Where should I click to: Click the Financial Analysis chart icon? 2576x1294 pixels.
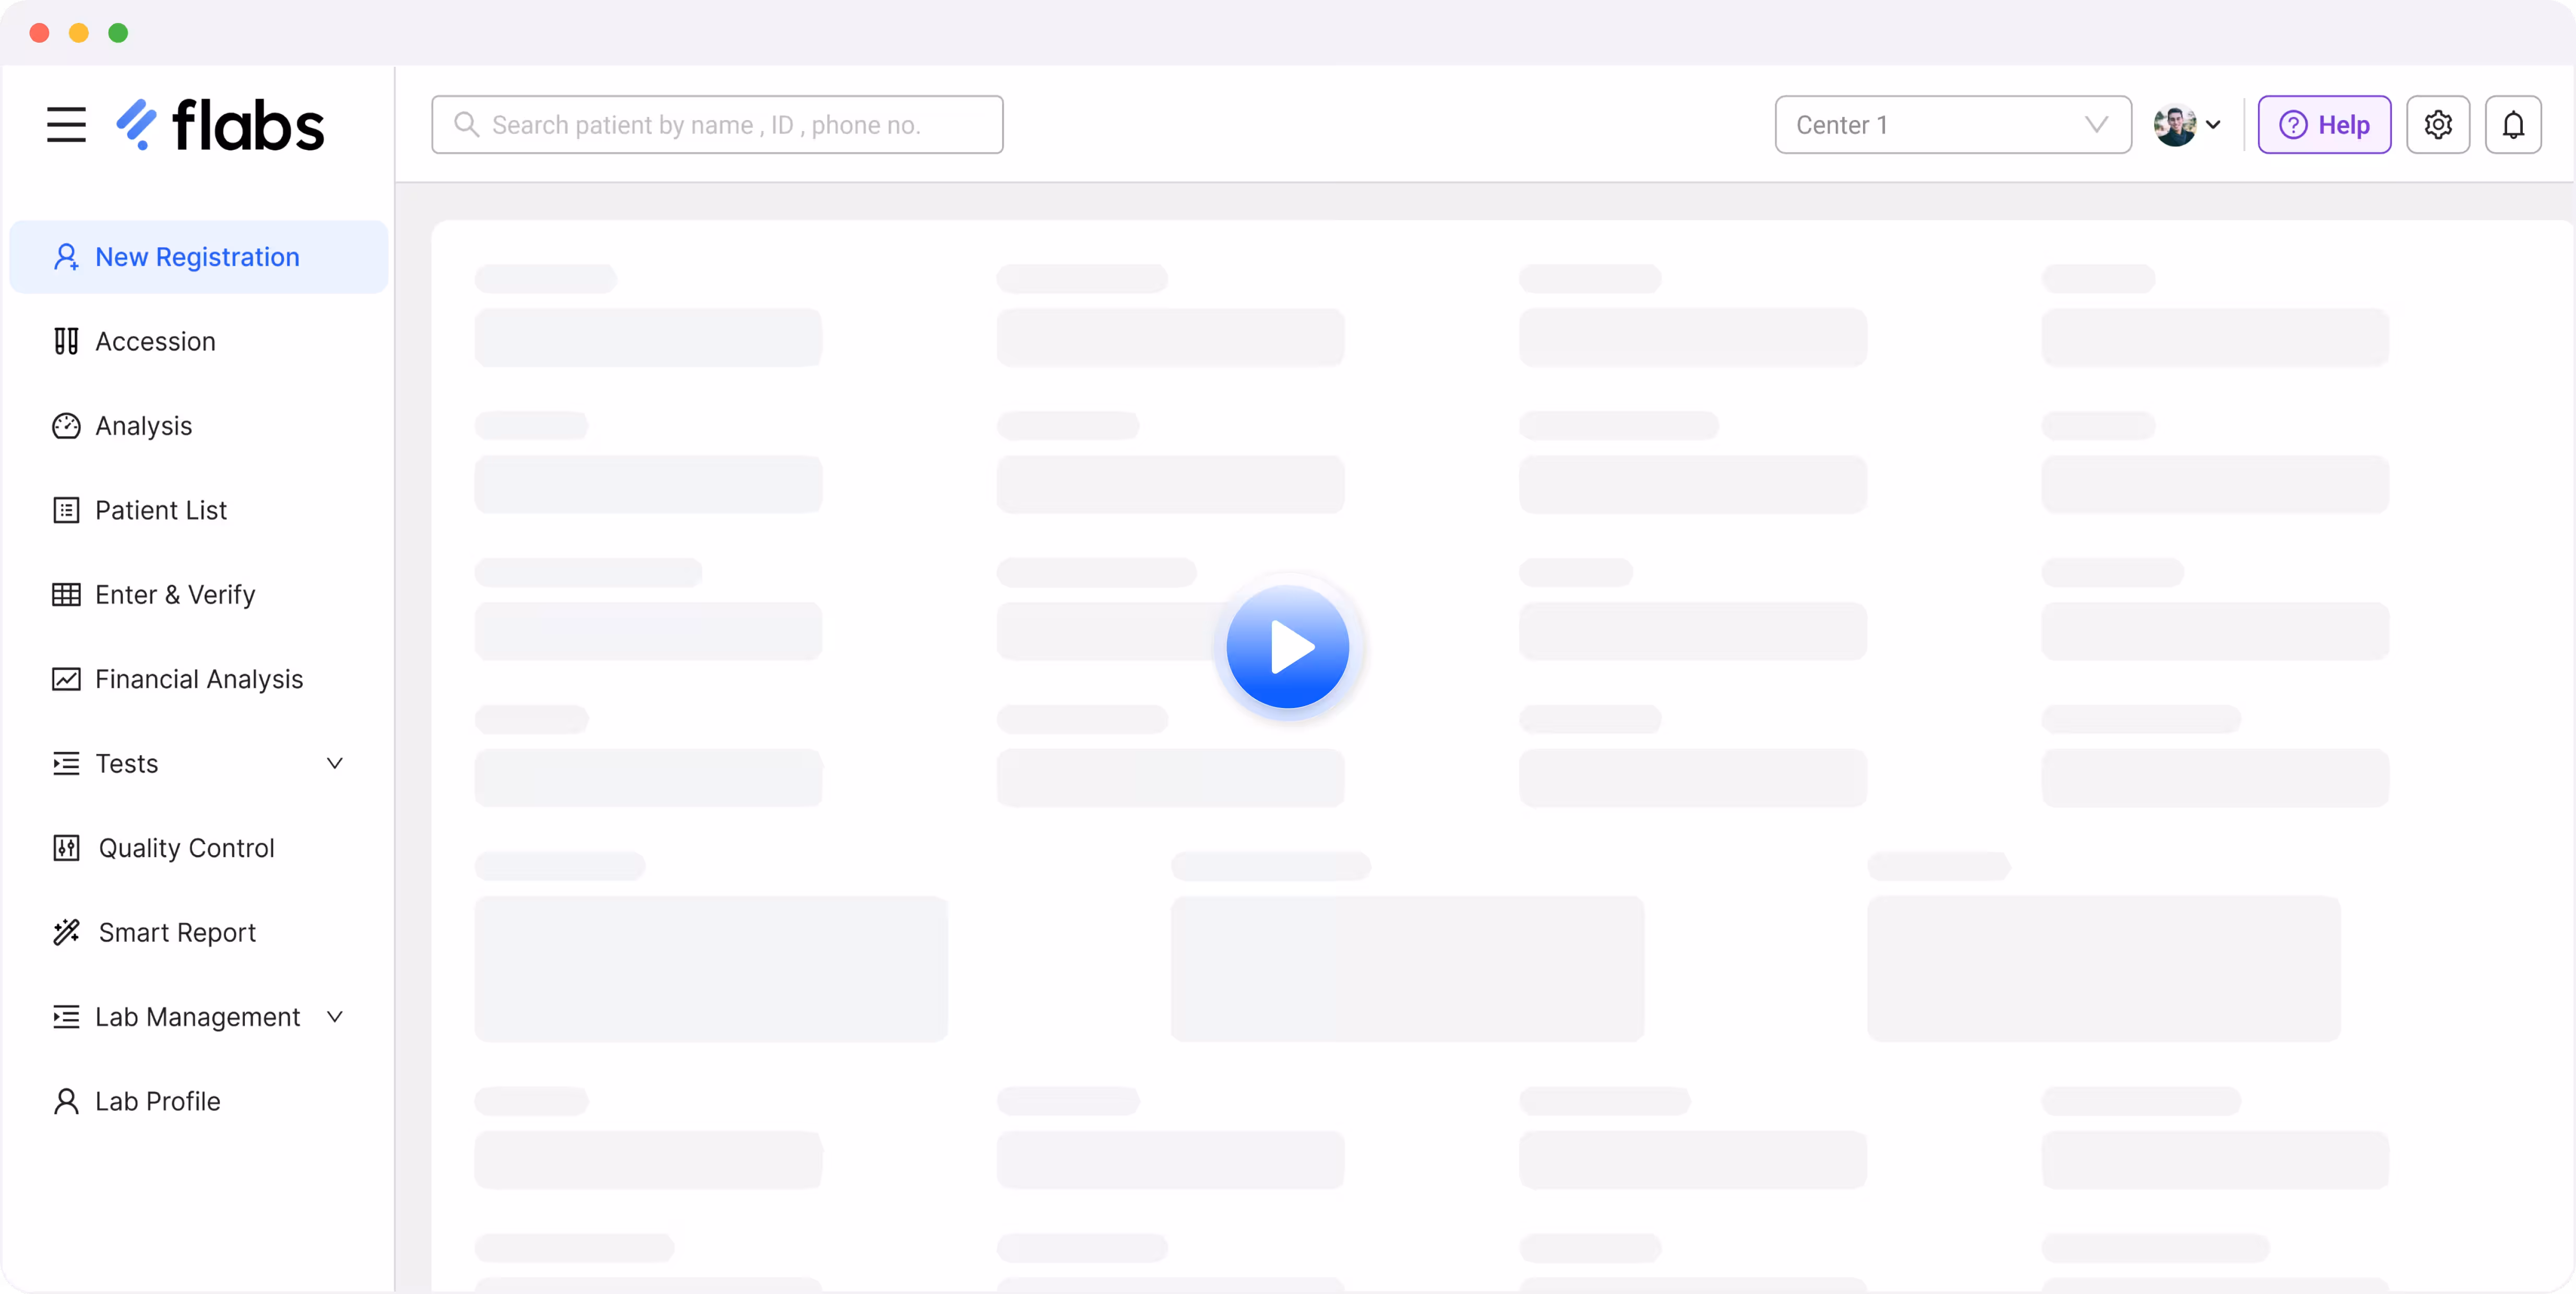(66, 679)
